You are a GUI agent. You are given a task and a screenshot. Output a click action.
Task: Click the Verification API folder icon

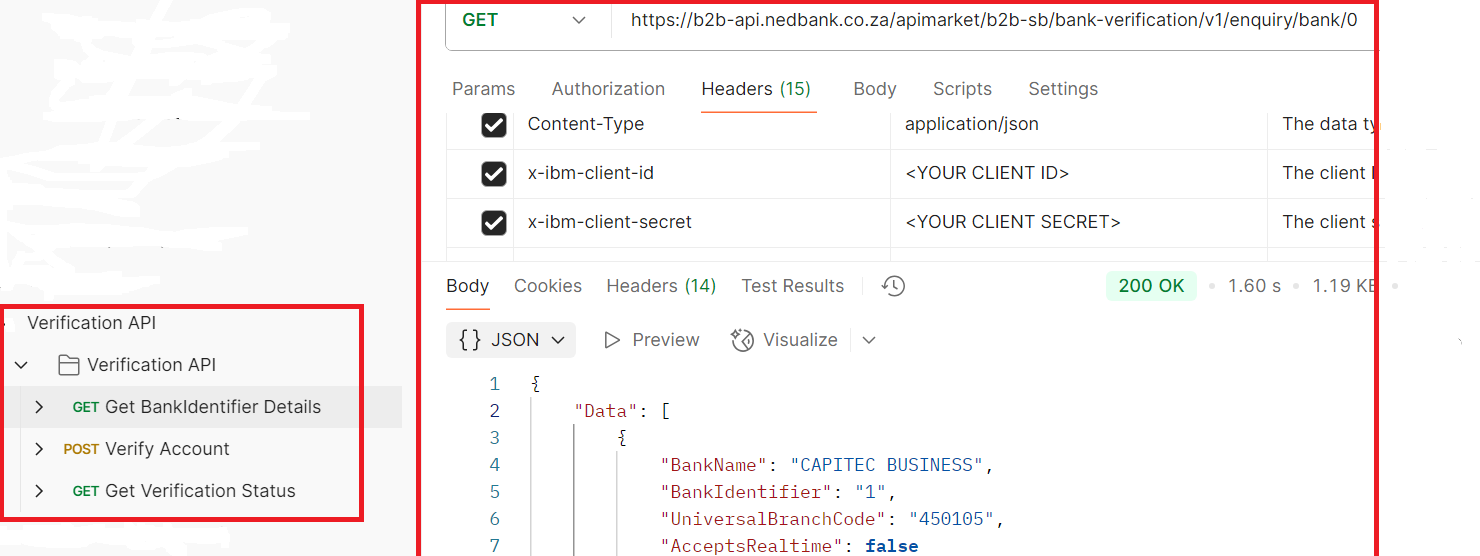pyautogui.click(x=69, y=365)
